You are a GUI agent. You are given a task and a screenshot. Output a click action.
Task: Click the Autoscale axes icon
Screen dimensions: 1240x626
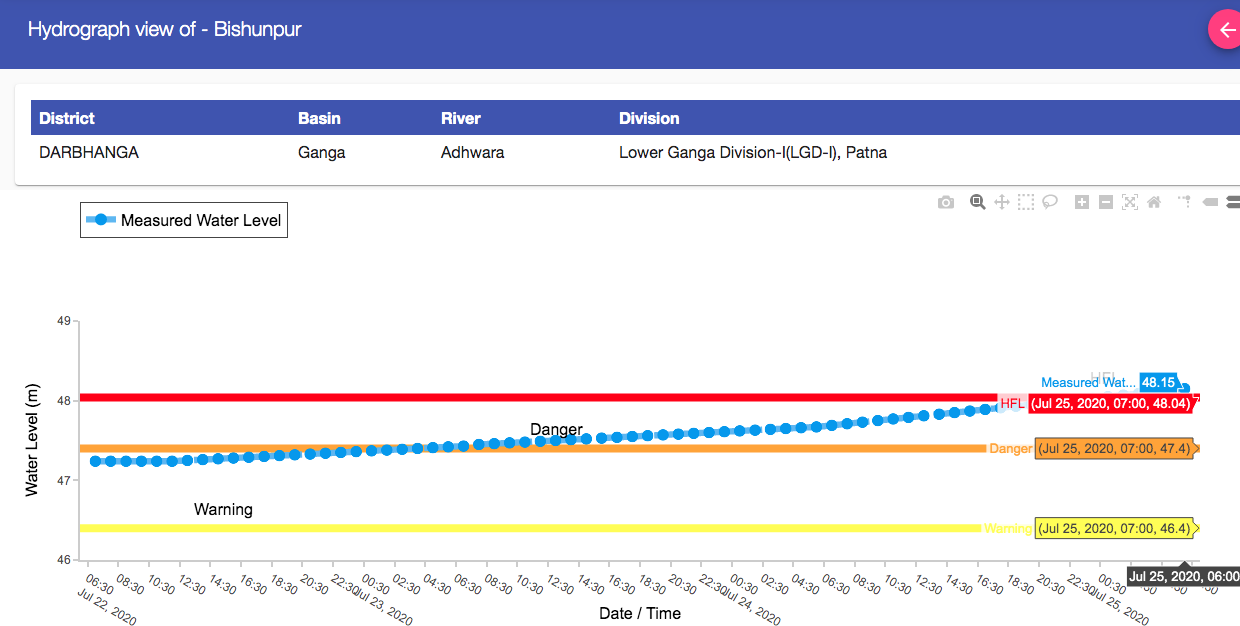coord(1130,203)
